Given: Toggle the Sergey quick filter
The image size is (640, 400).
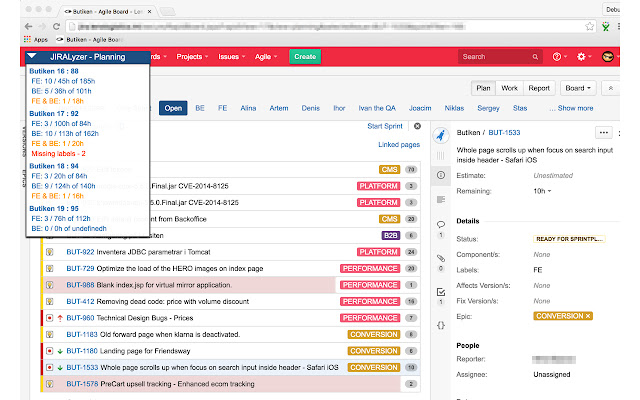Looking at the screenshot, I should [488, 108].
